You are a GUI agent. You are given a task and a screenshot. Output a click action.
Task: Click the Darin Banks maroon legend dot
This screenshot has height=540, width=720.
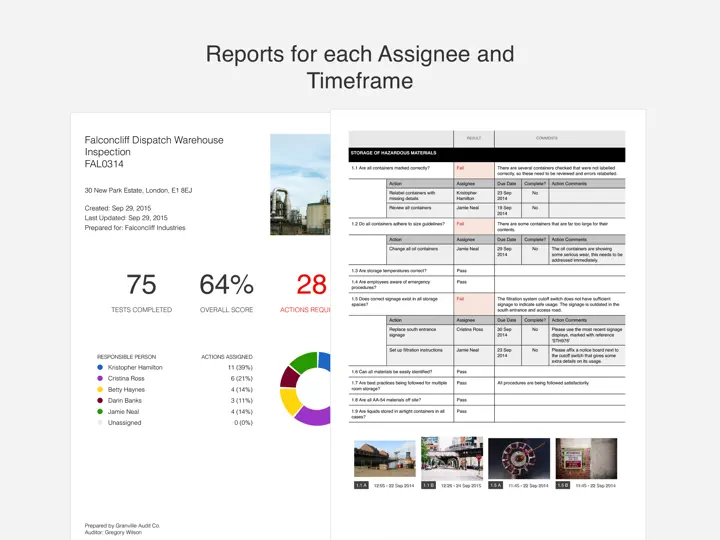point(100,400)
